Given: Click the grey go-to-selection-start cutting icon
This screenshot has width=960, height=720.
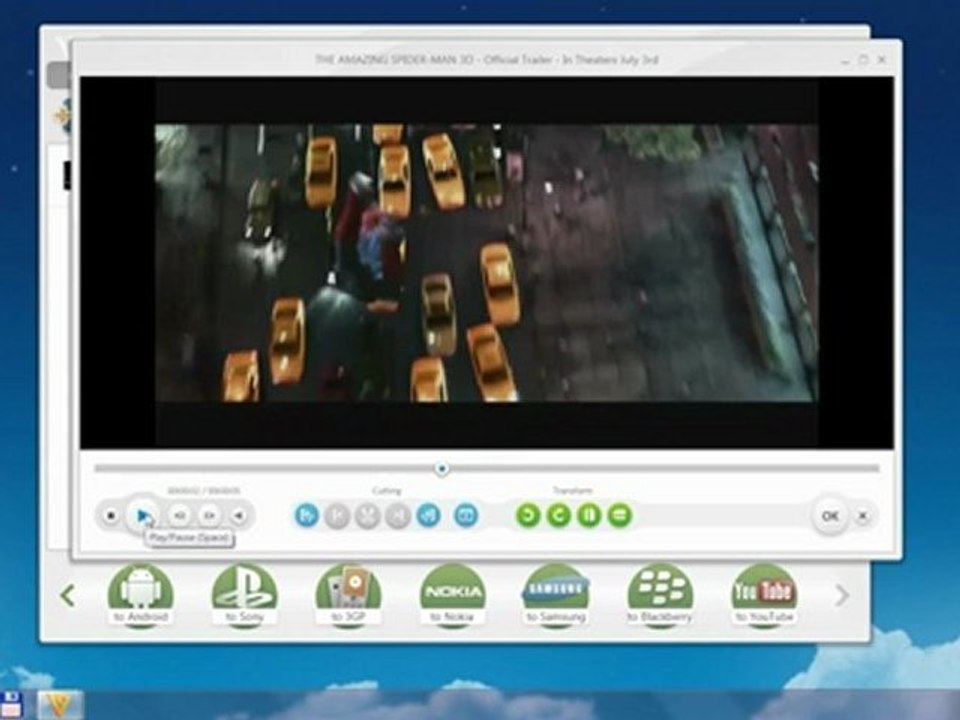Looking at the screenshot, I should point(337,516).
